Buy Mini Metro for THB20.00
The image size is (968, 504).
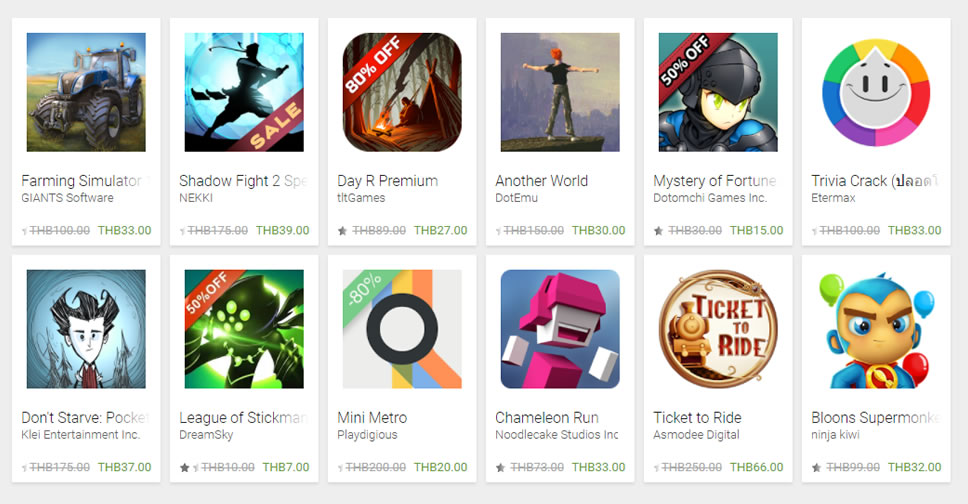(x=440, y=467)
